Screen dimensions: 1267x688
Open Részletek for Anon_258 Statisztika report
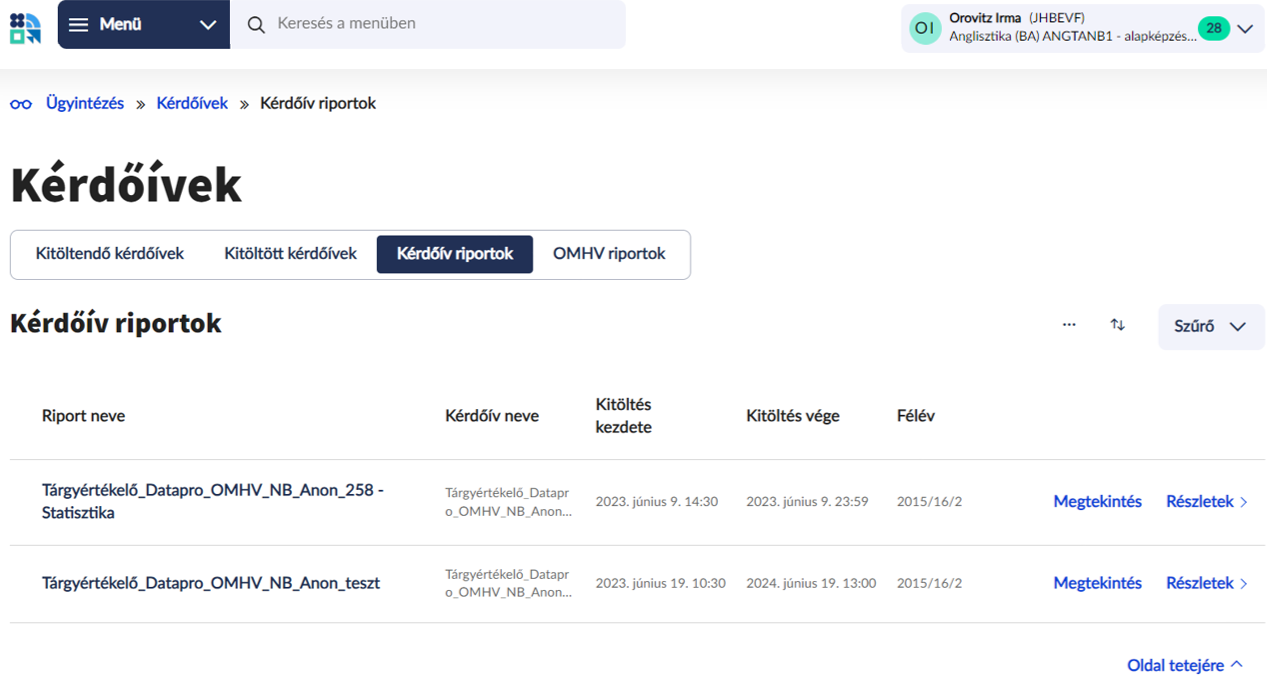click(1207, 501)
